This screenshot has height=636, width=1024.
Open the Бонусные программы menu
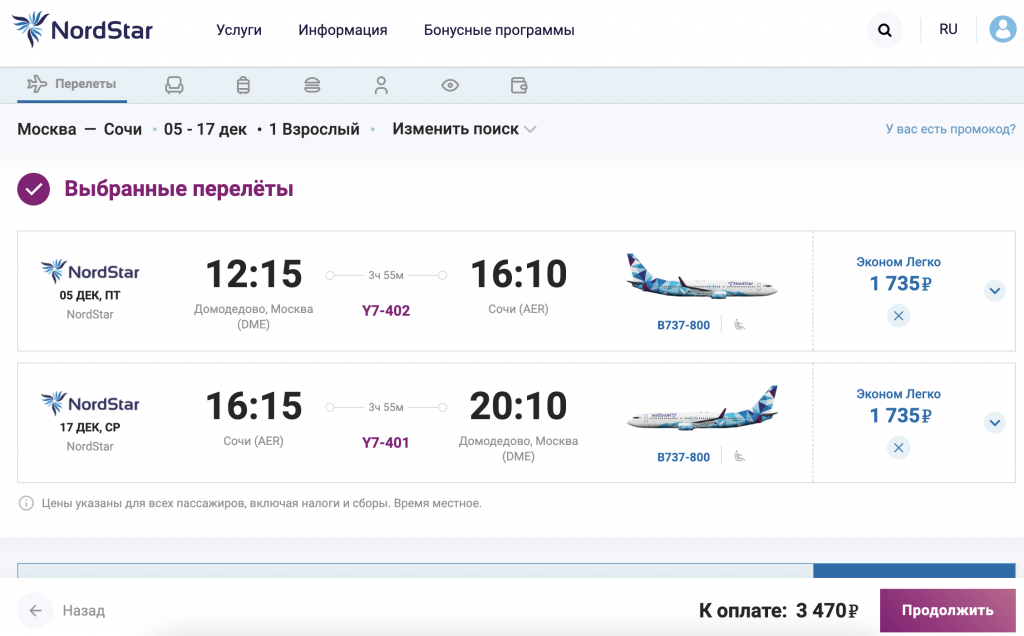coord(499,30)
